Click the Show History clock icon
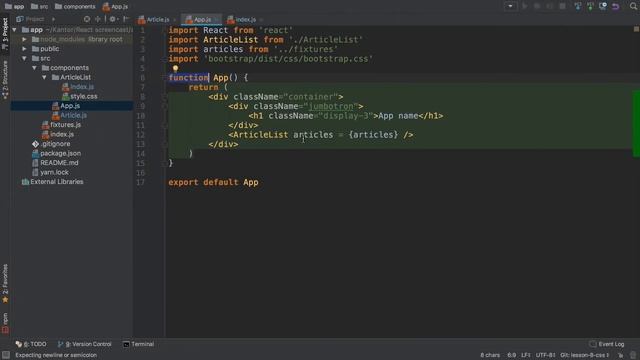Image resolution: width=640 pixels, height=360 pixels. (603, 6)
